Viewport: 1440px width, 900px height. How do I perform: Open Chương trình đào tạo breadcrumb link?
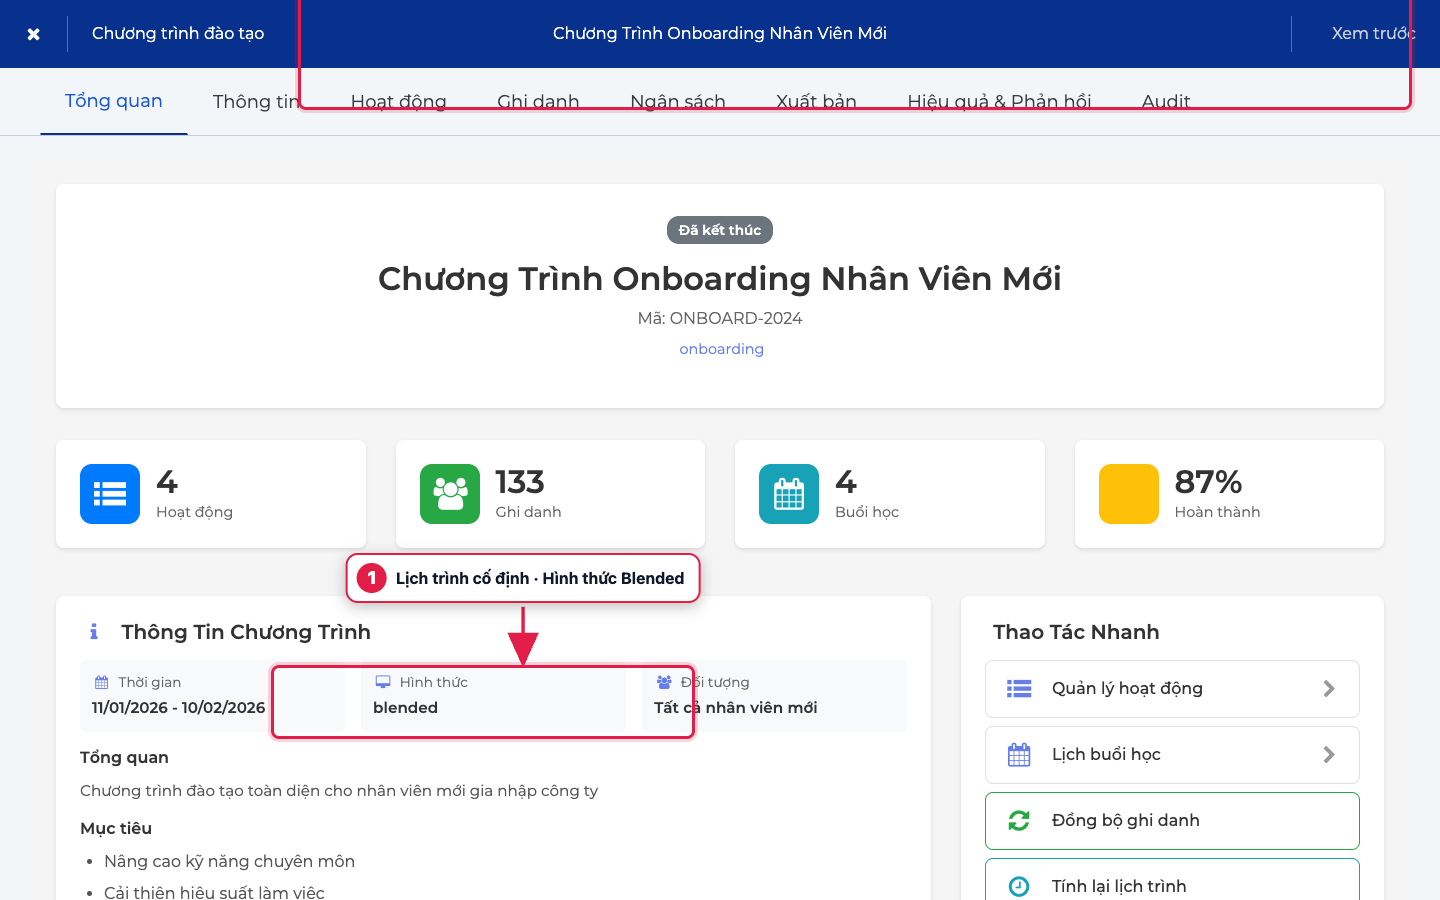pos(178,33)
